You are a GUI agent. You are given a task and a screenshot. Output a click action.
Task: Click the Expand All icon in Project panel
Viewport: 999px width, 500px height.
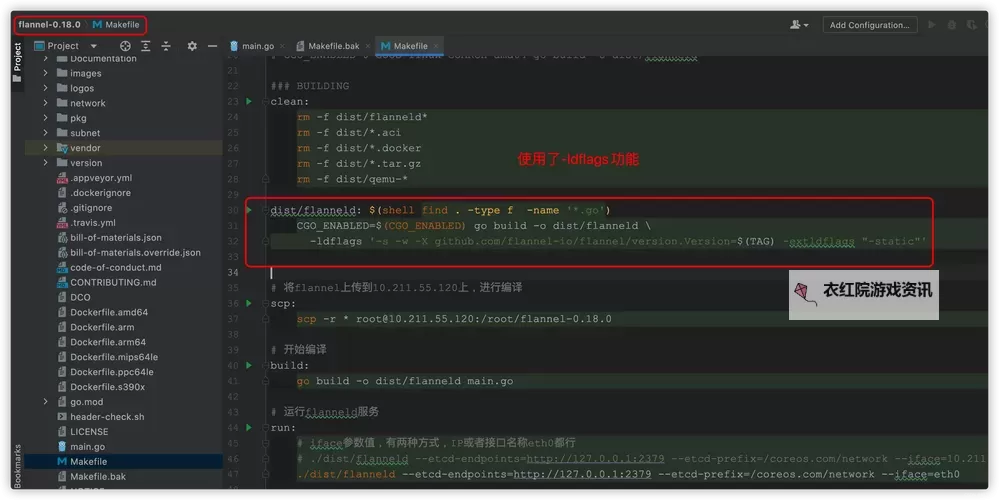146,46
